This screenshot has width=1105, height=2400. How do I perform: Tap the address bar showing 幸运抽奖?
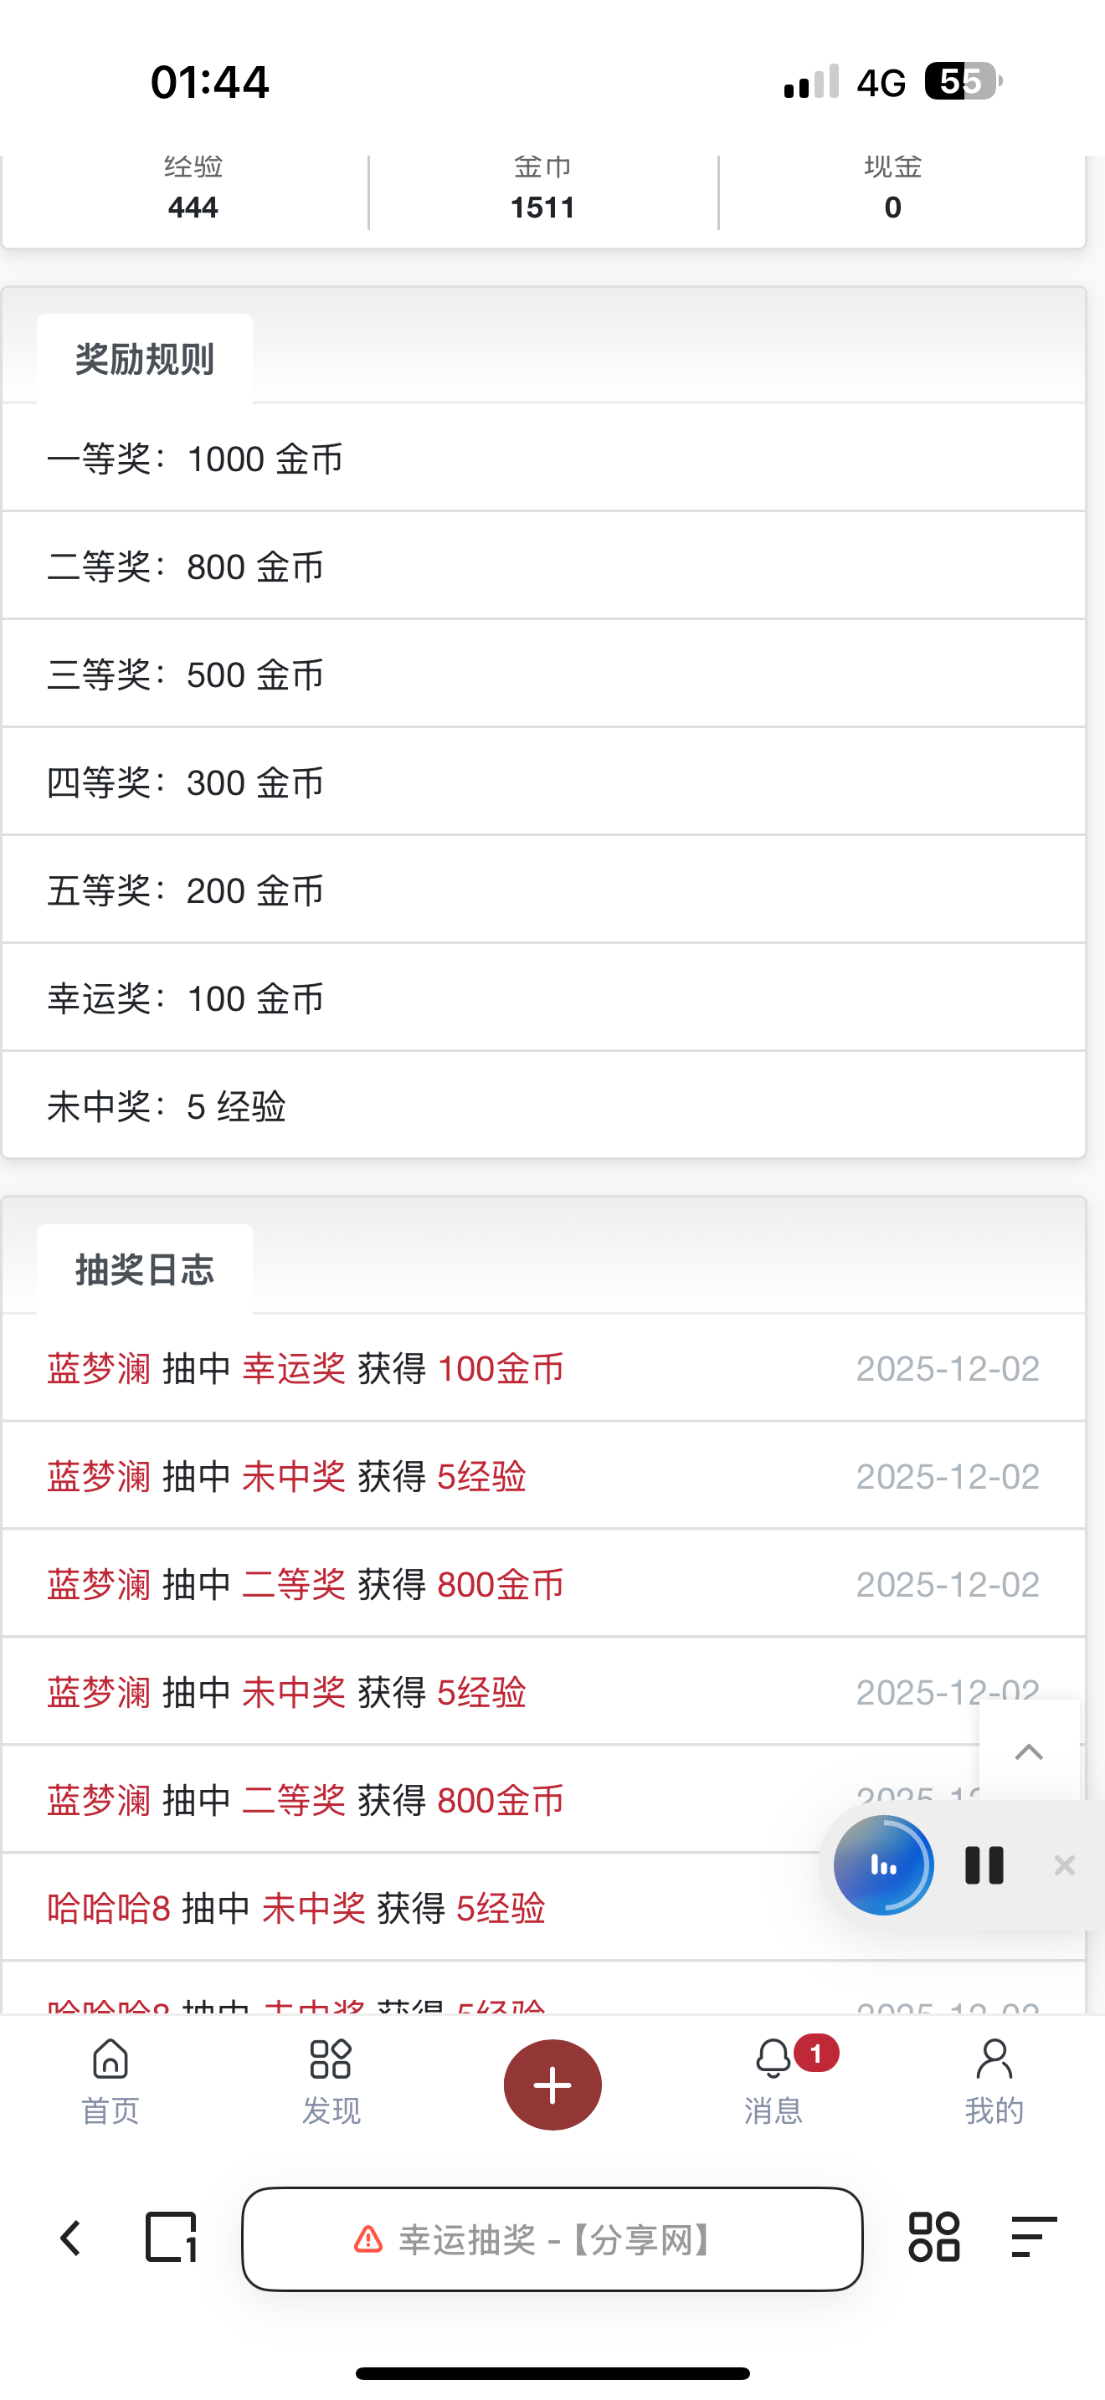point(552,2239)
